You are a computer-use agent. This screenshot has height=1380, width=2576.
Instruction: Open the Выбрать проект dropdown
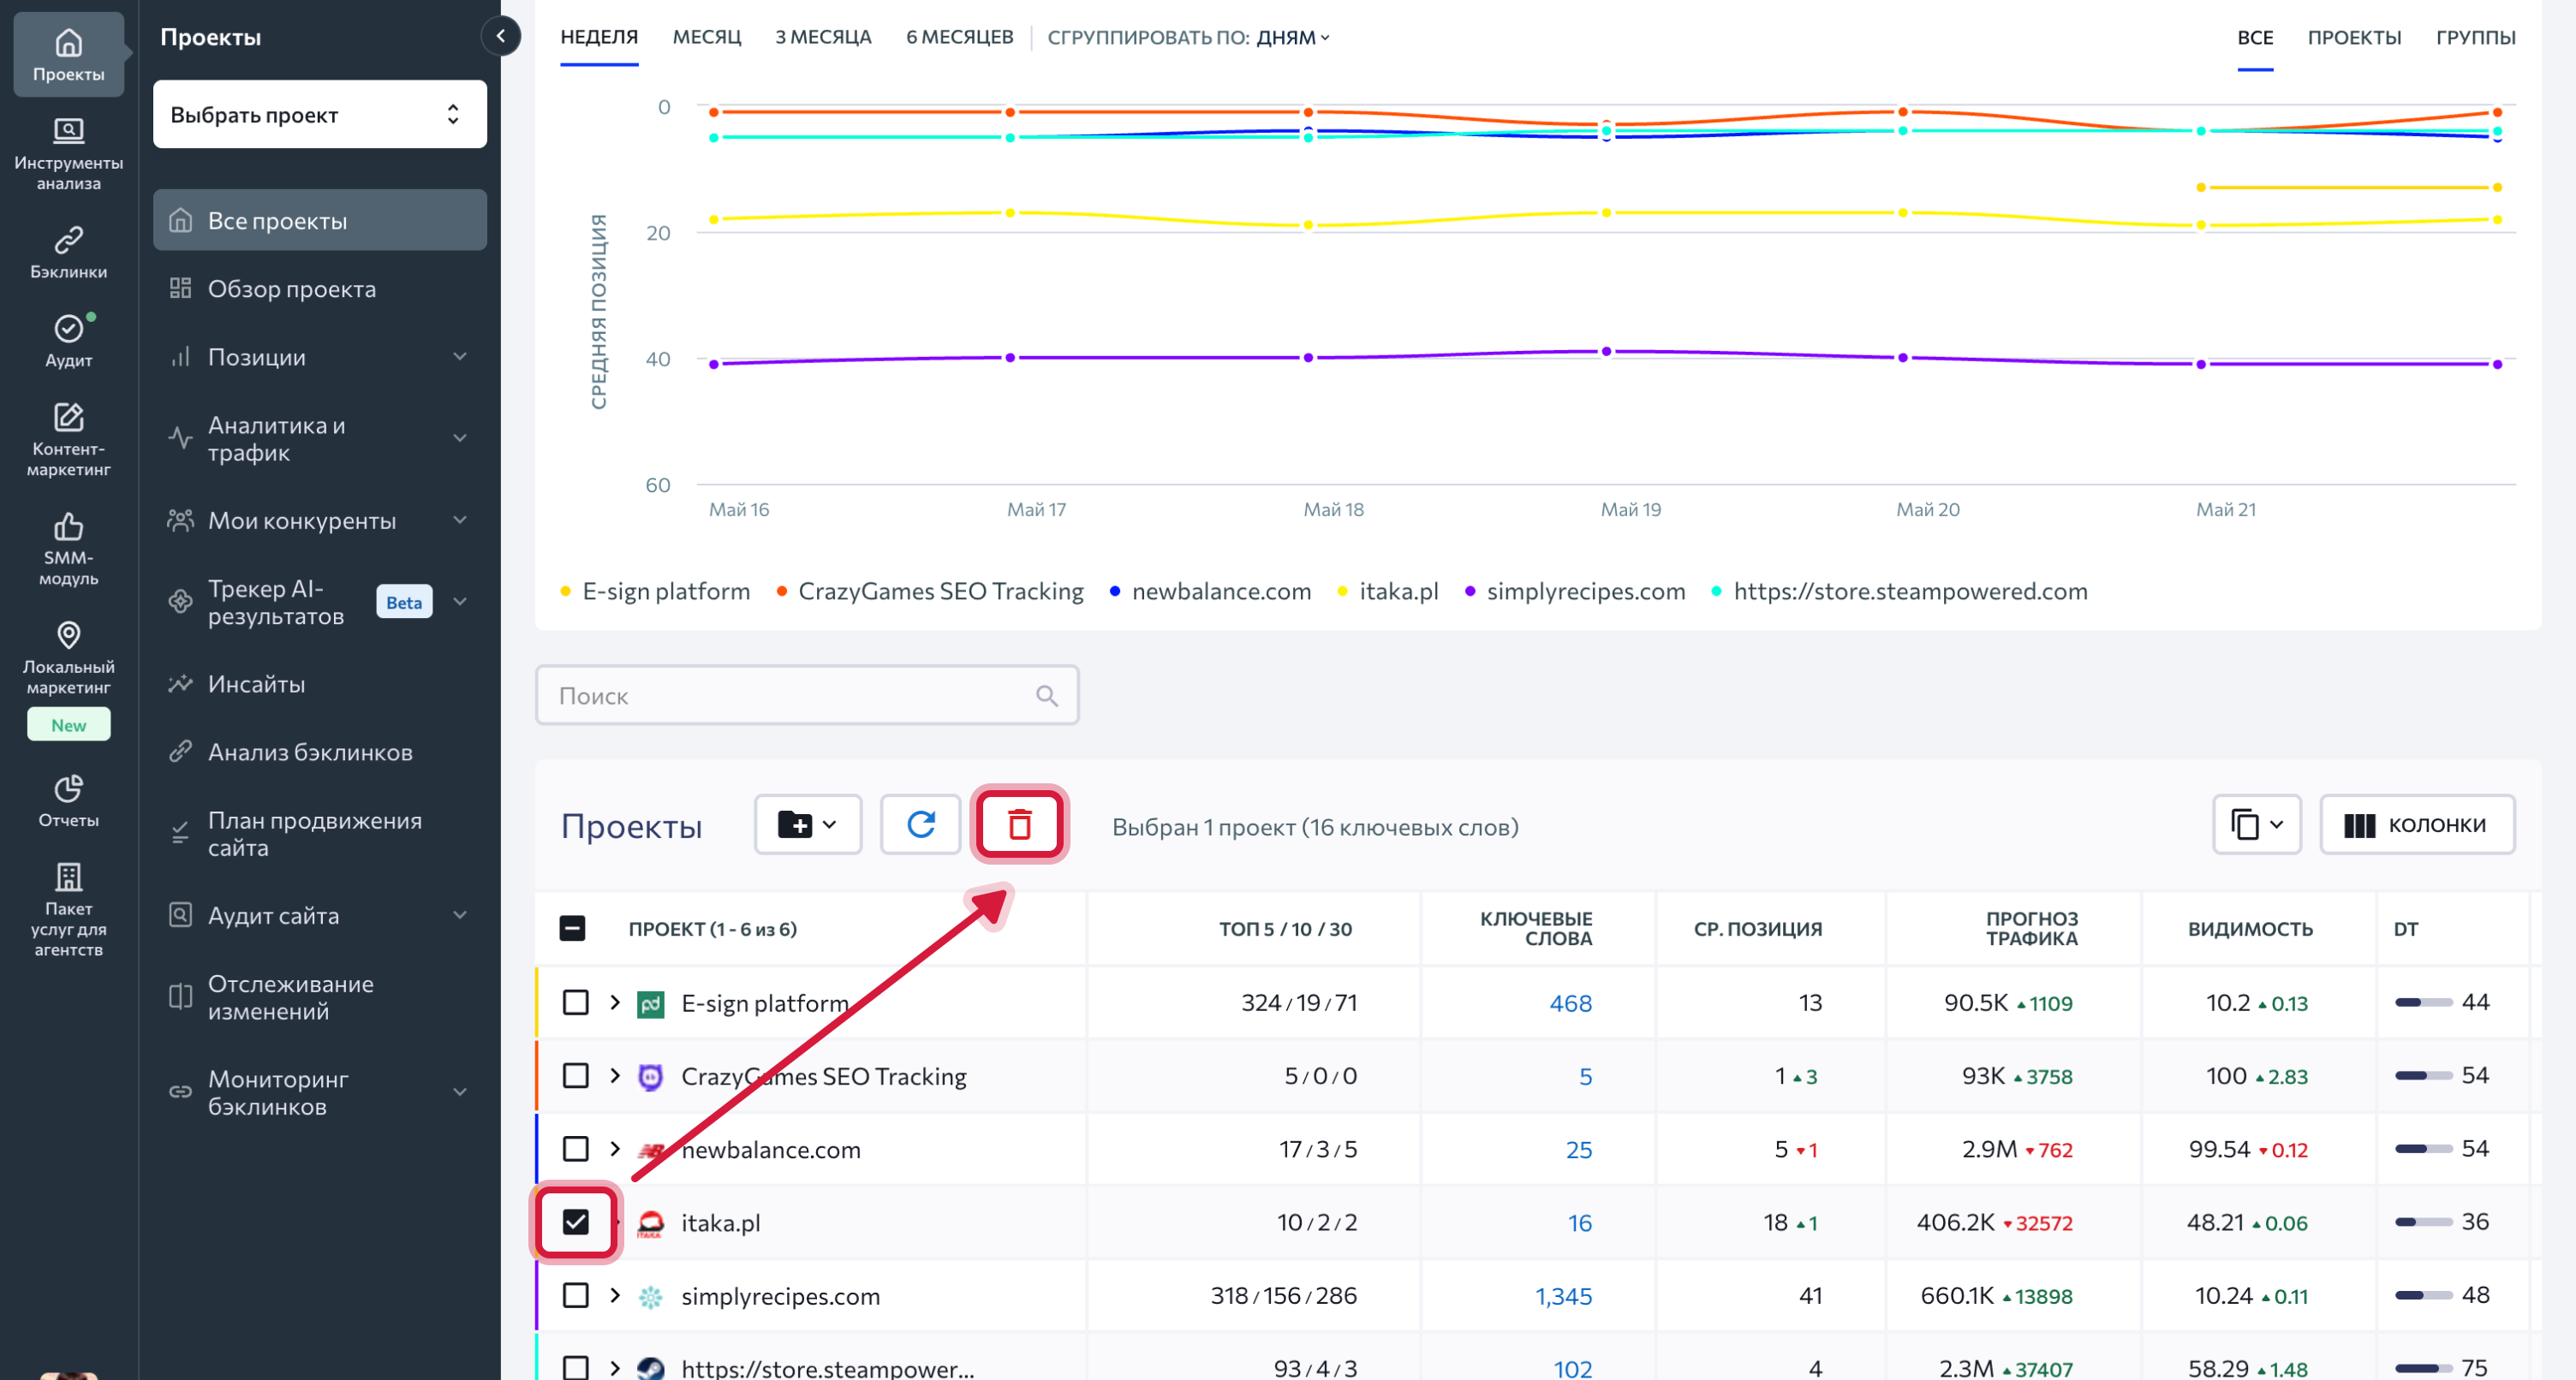pos(320,114)
